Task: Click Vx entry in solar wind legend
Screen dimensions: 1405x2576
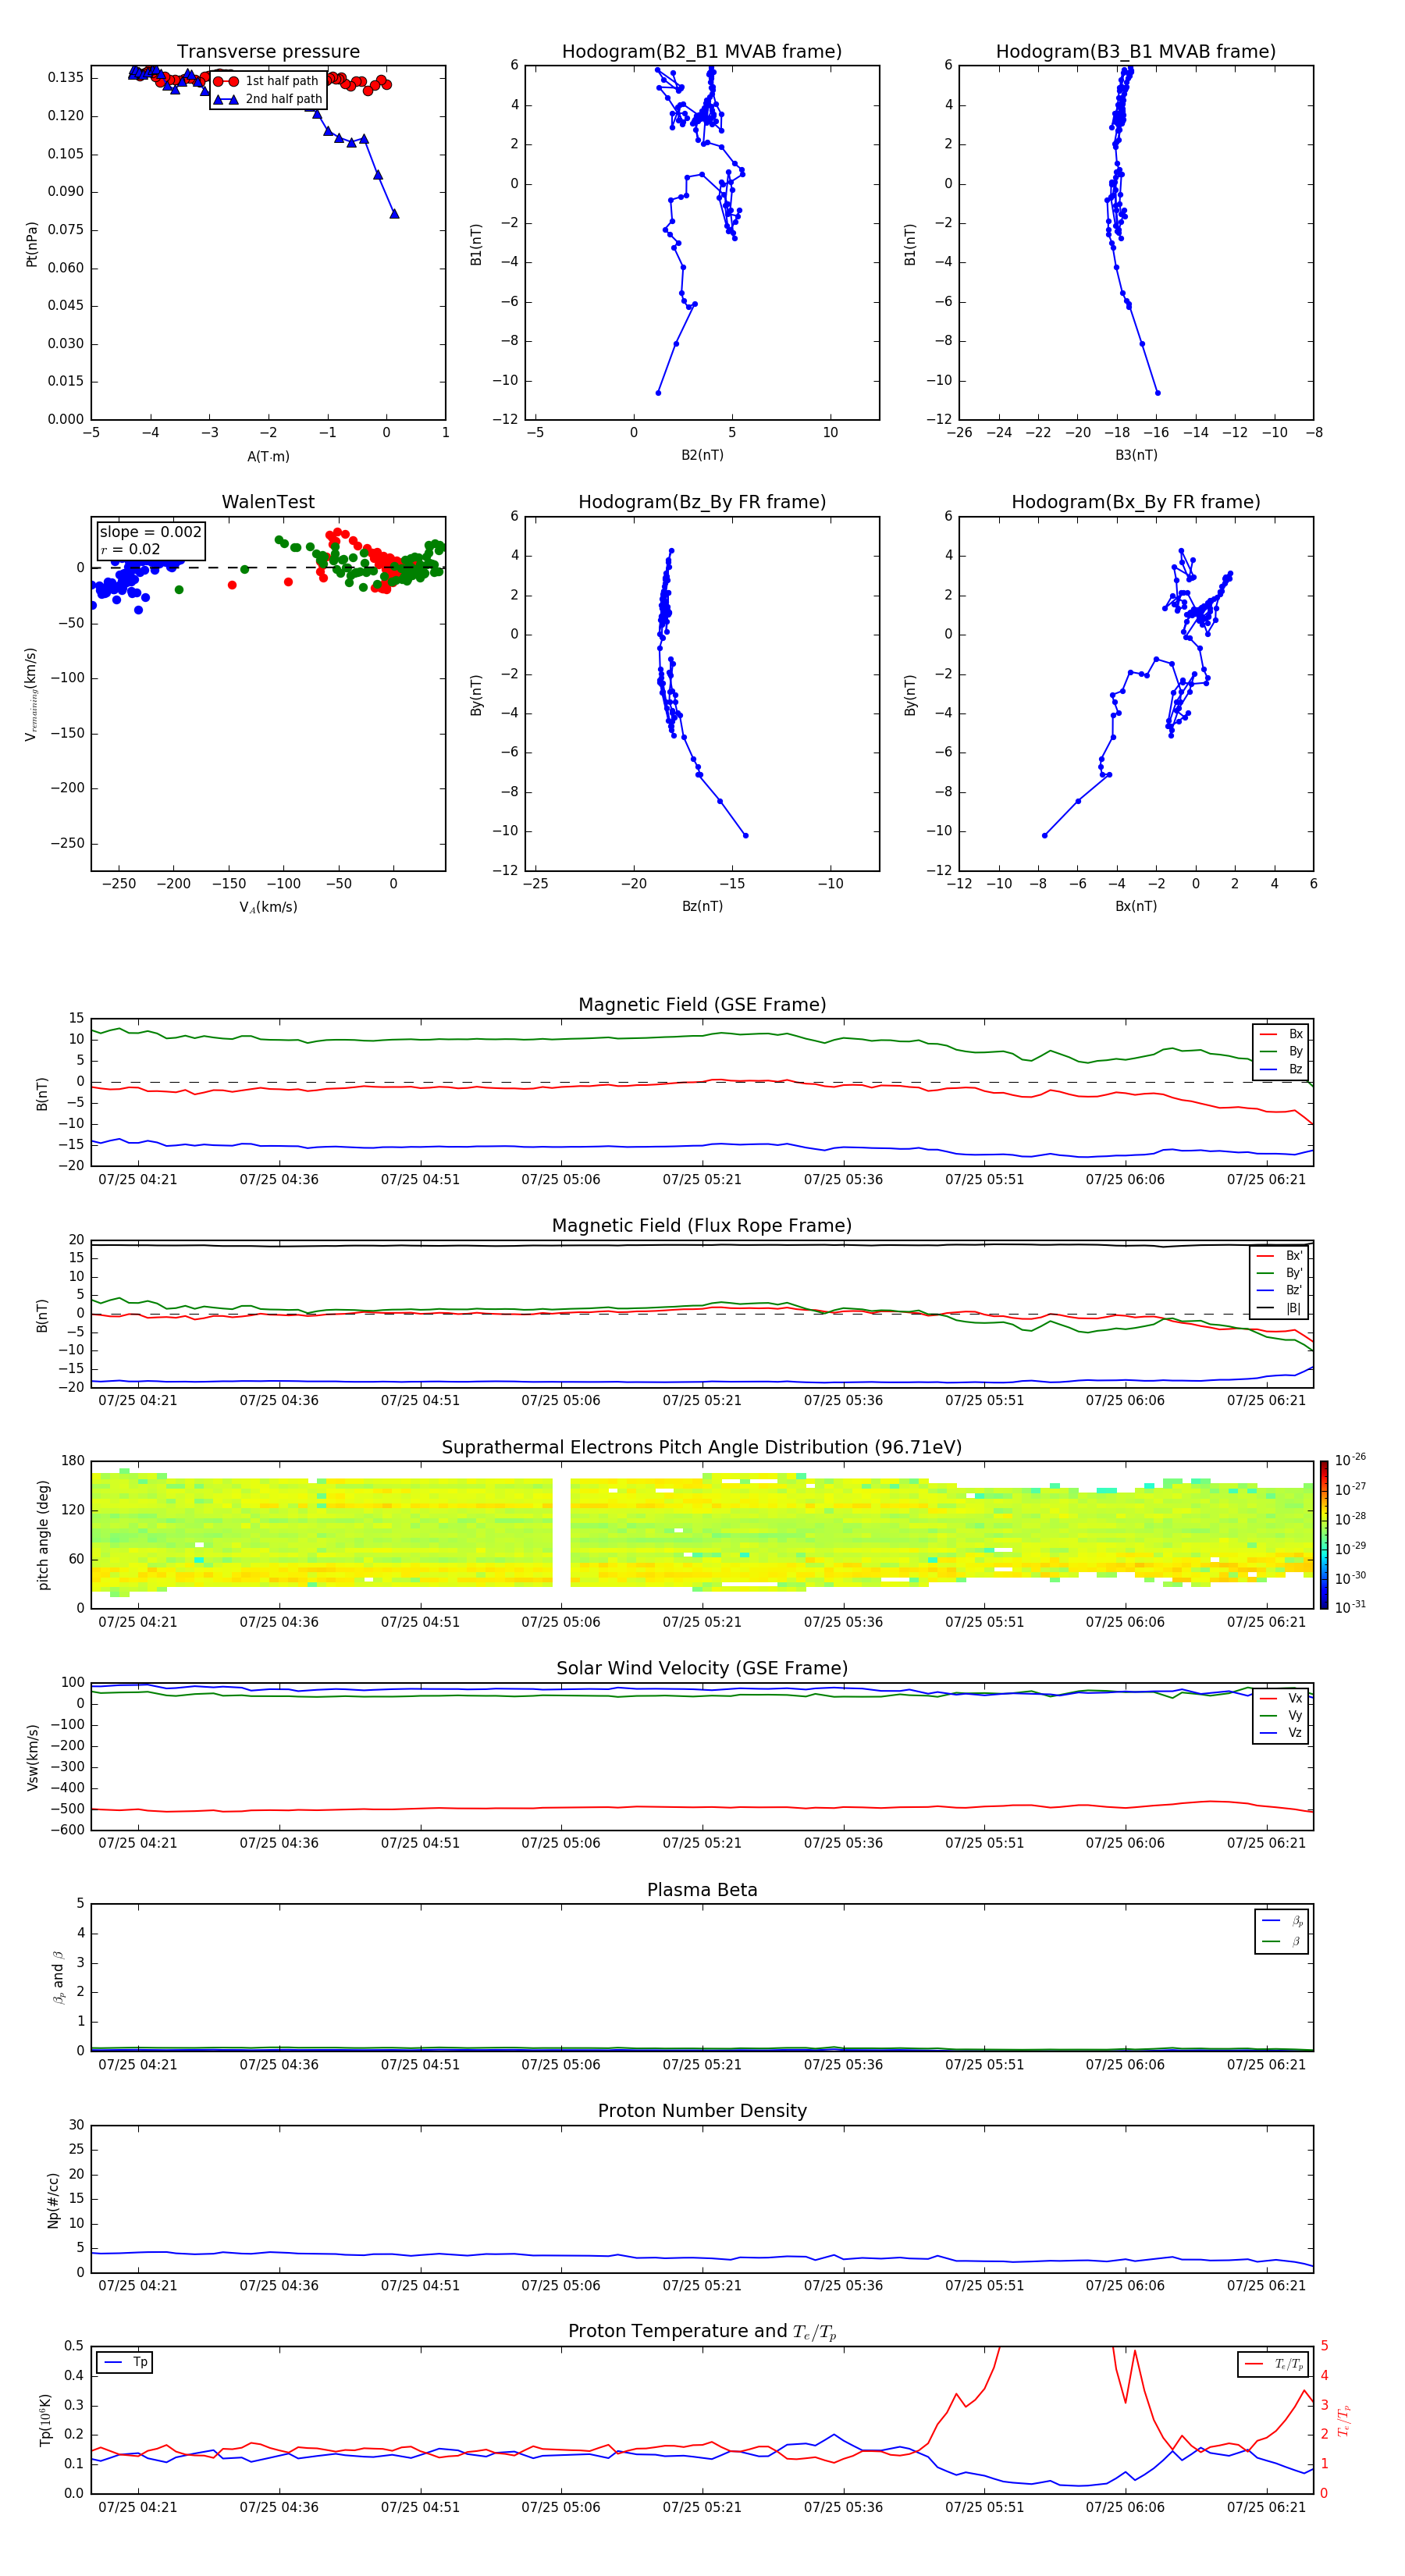Action: pos(1281,1699)
